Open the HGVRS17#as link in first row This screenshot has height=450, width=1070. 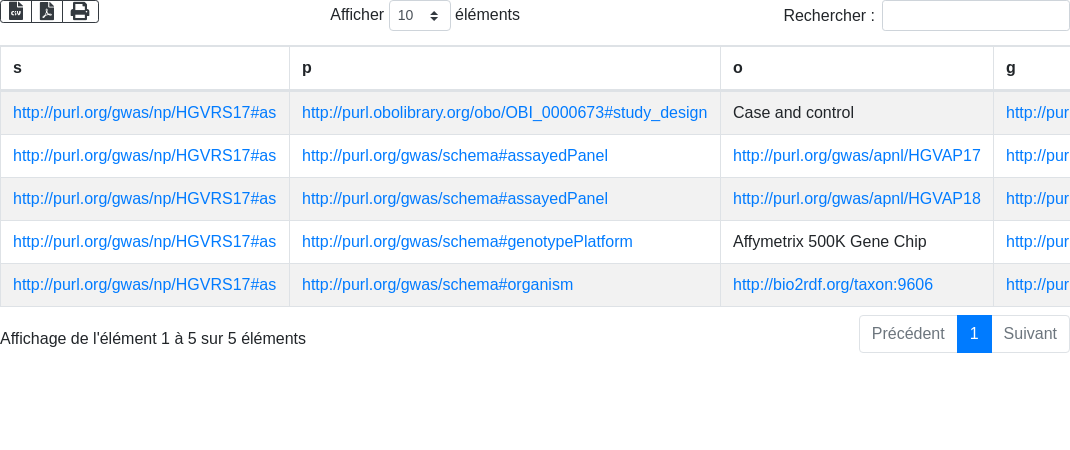144,113
